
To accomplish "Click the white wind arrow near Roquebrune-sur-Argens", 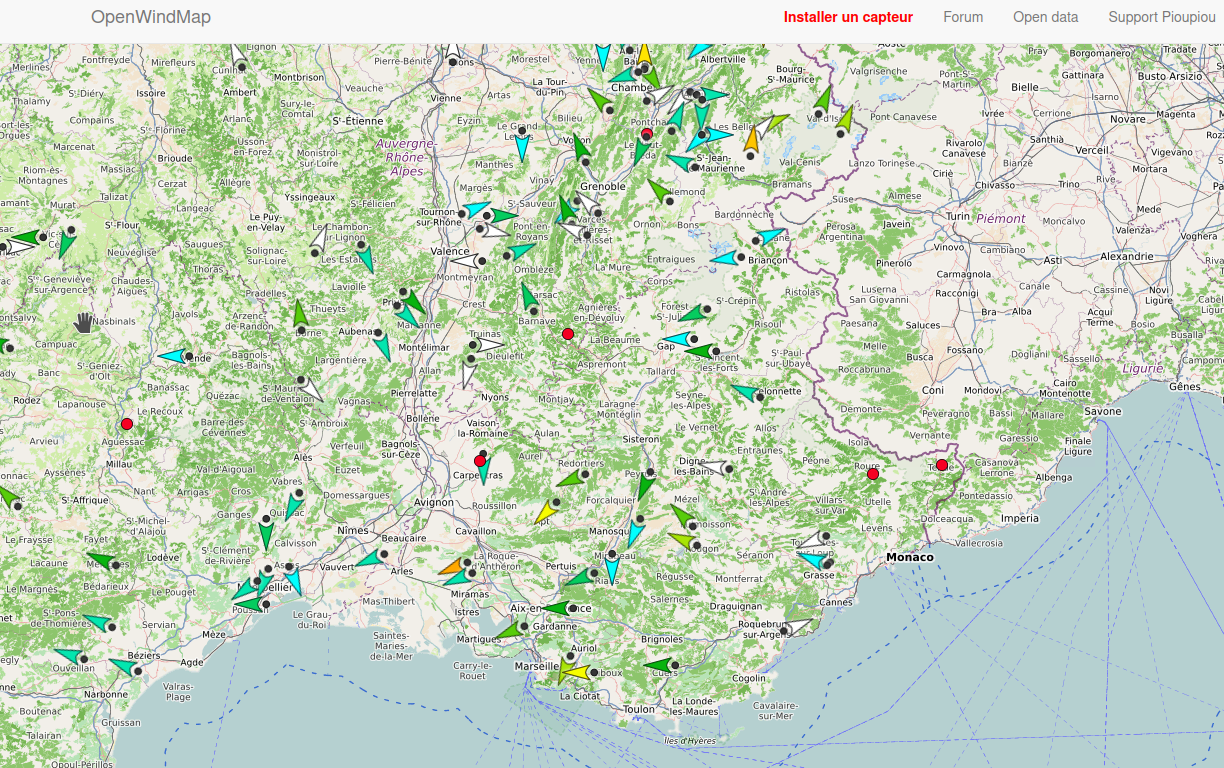I will [801, 626].
